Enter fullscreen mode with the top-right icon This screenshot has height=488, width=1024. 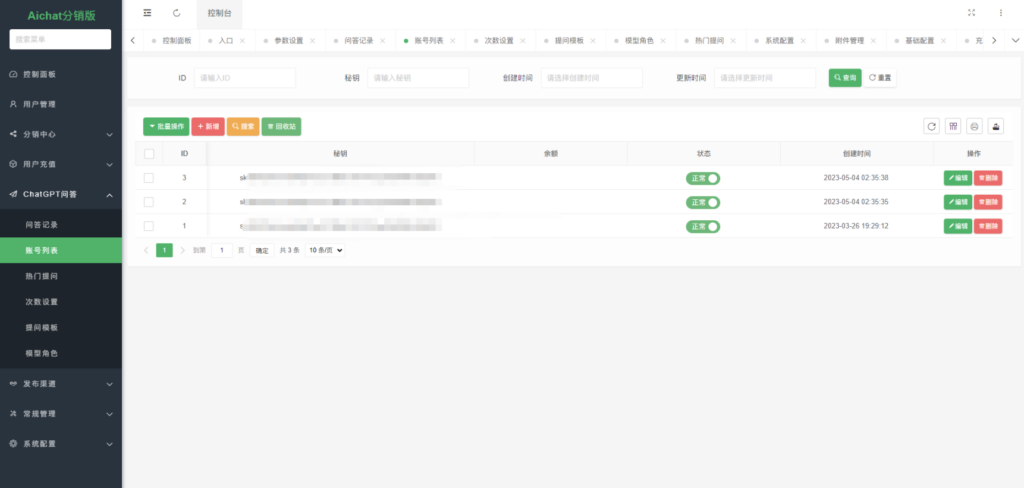[971, 12]
